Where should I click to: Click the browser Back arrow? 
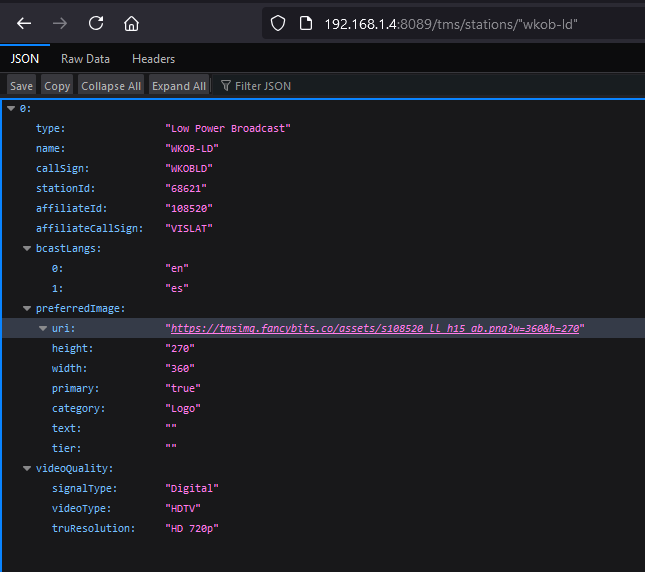(x=24, y=23)
